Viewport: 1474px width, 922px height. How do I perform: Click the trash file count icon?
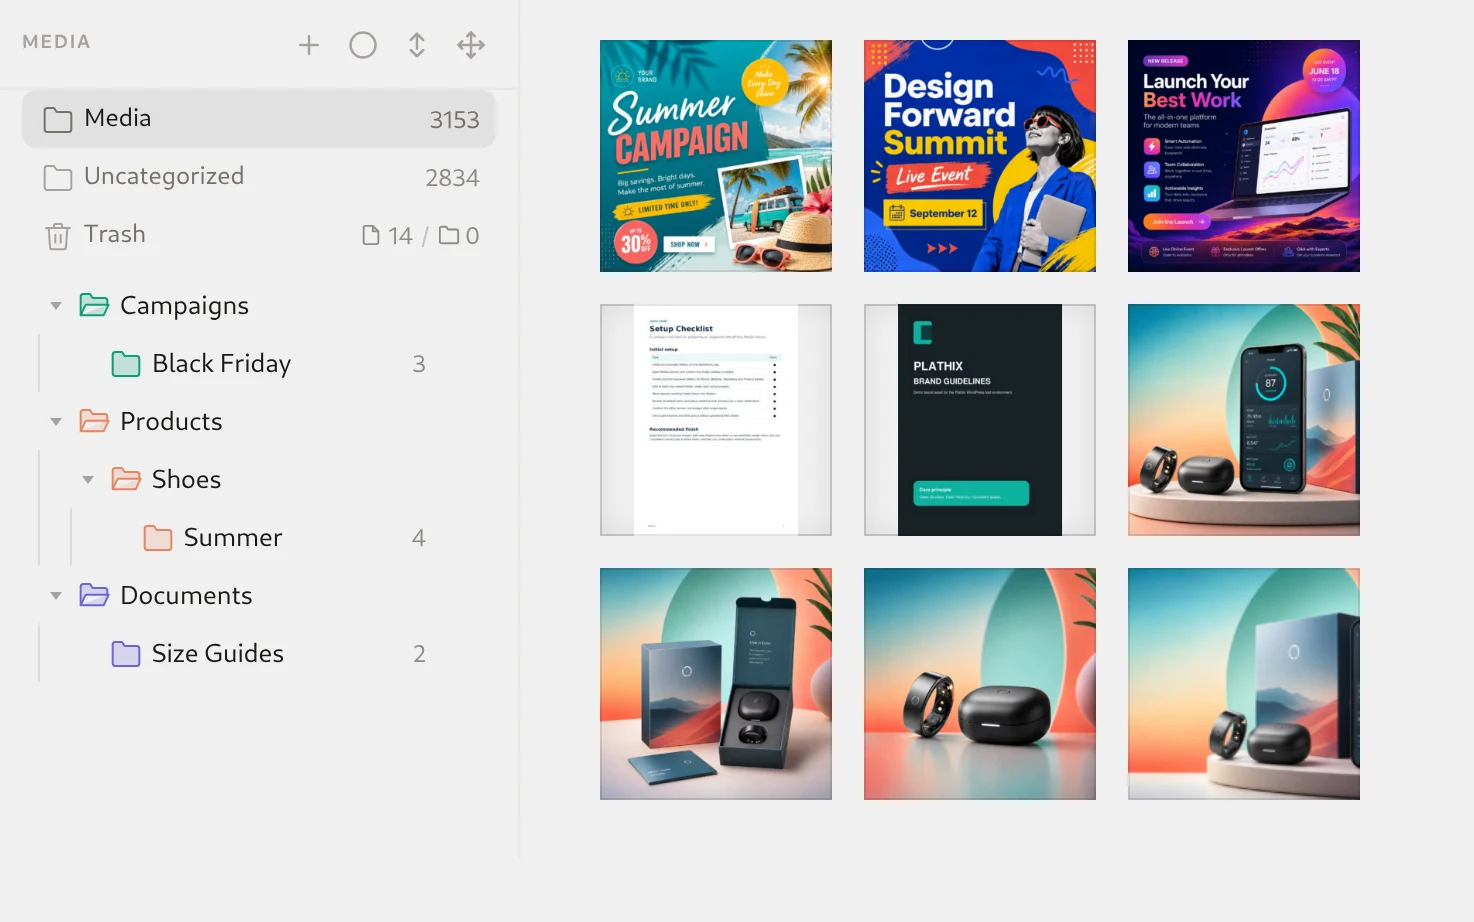pyautogui.click(x=371, y=235)
